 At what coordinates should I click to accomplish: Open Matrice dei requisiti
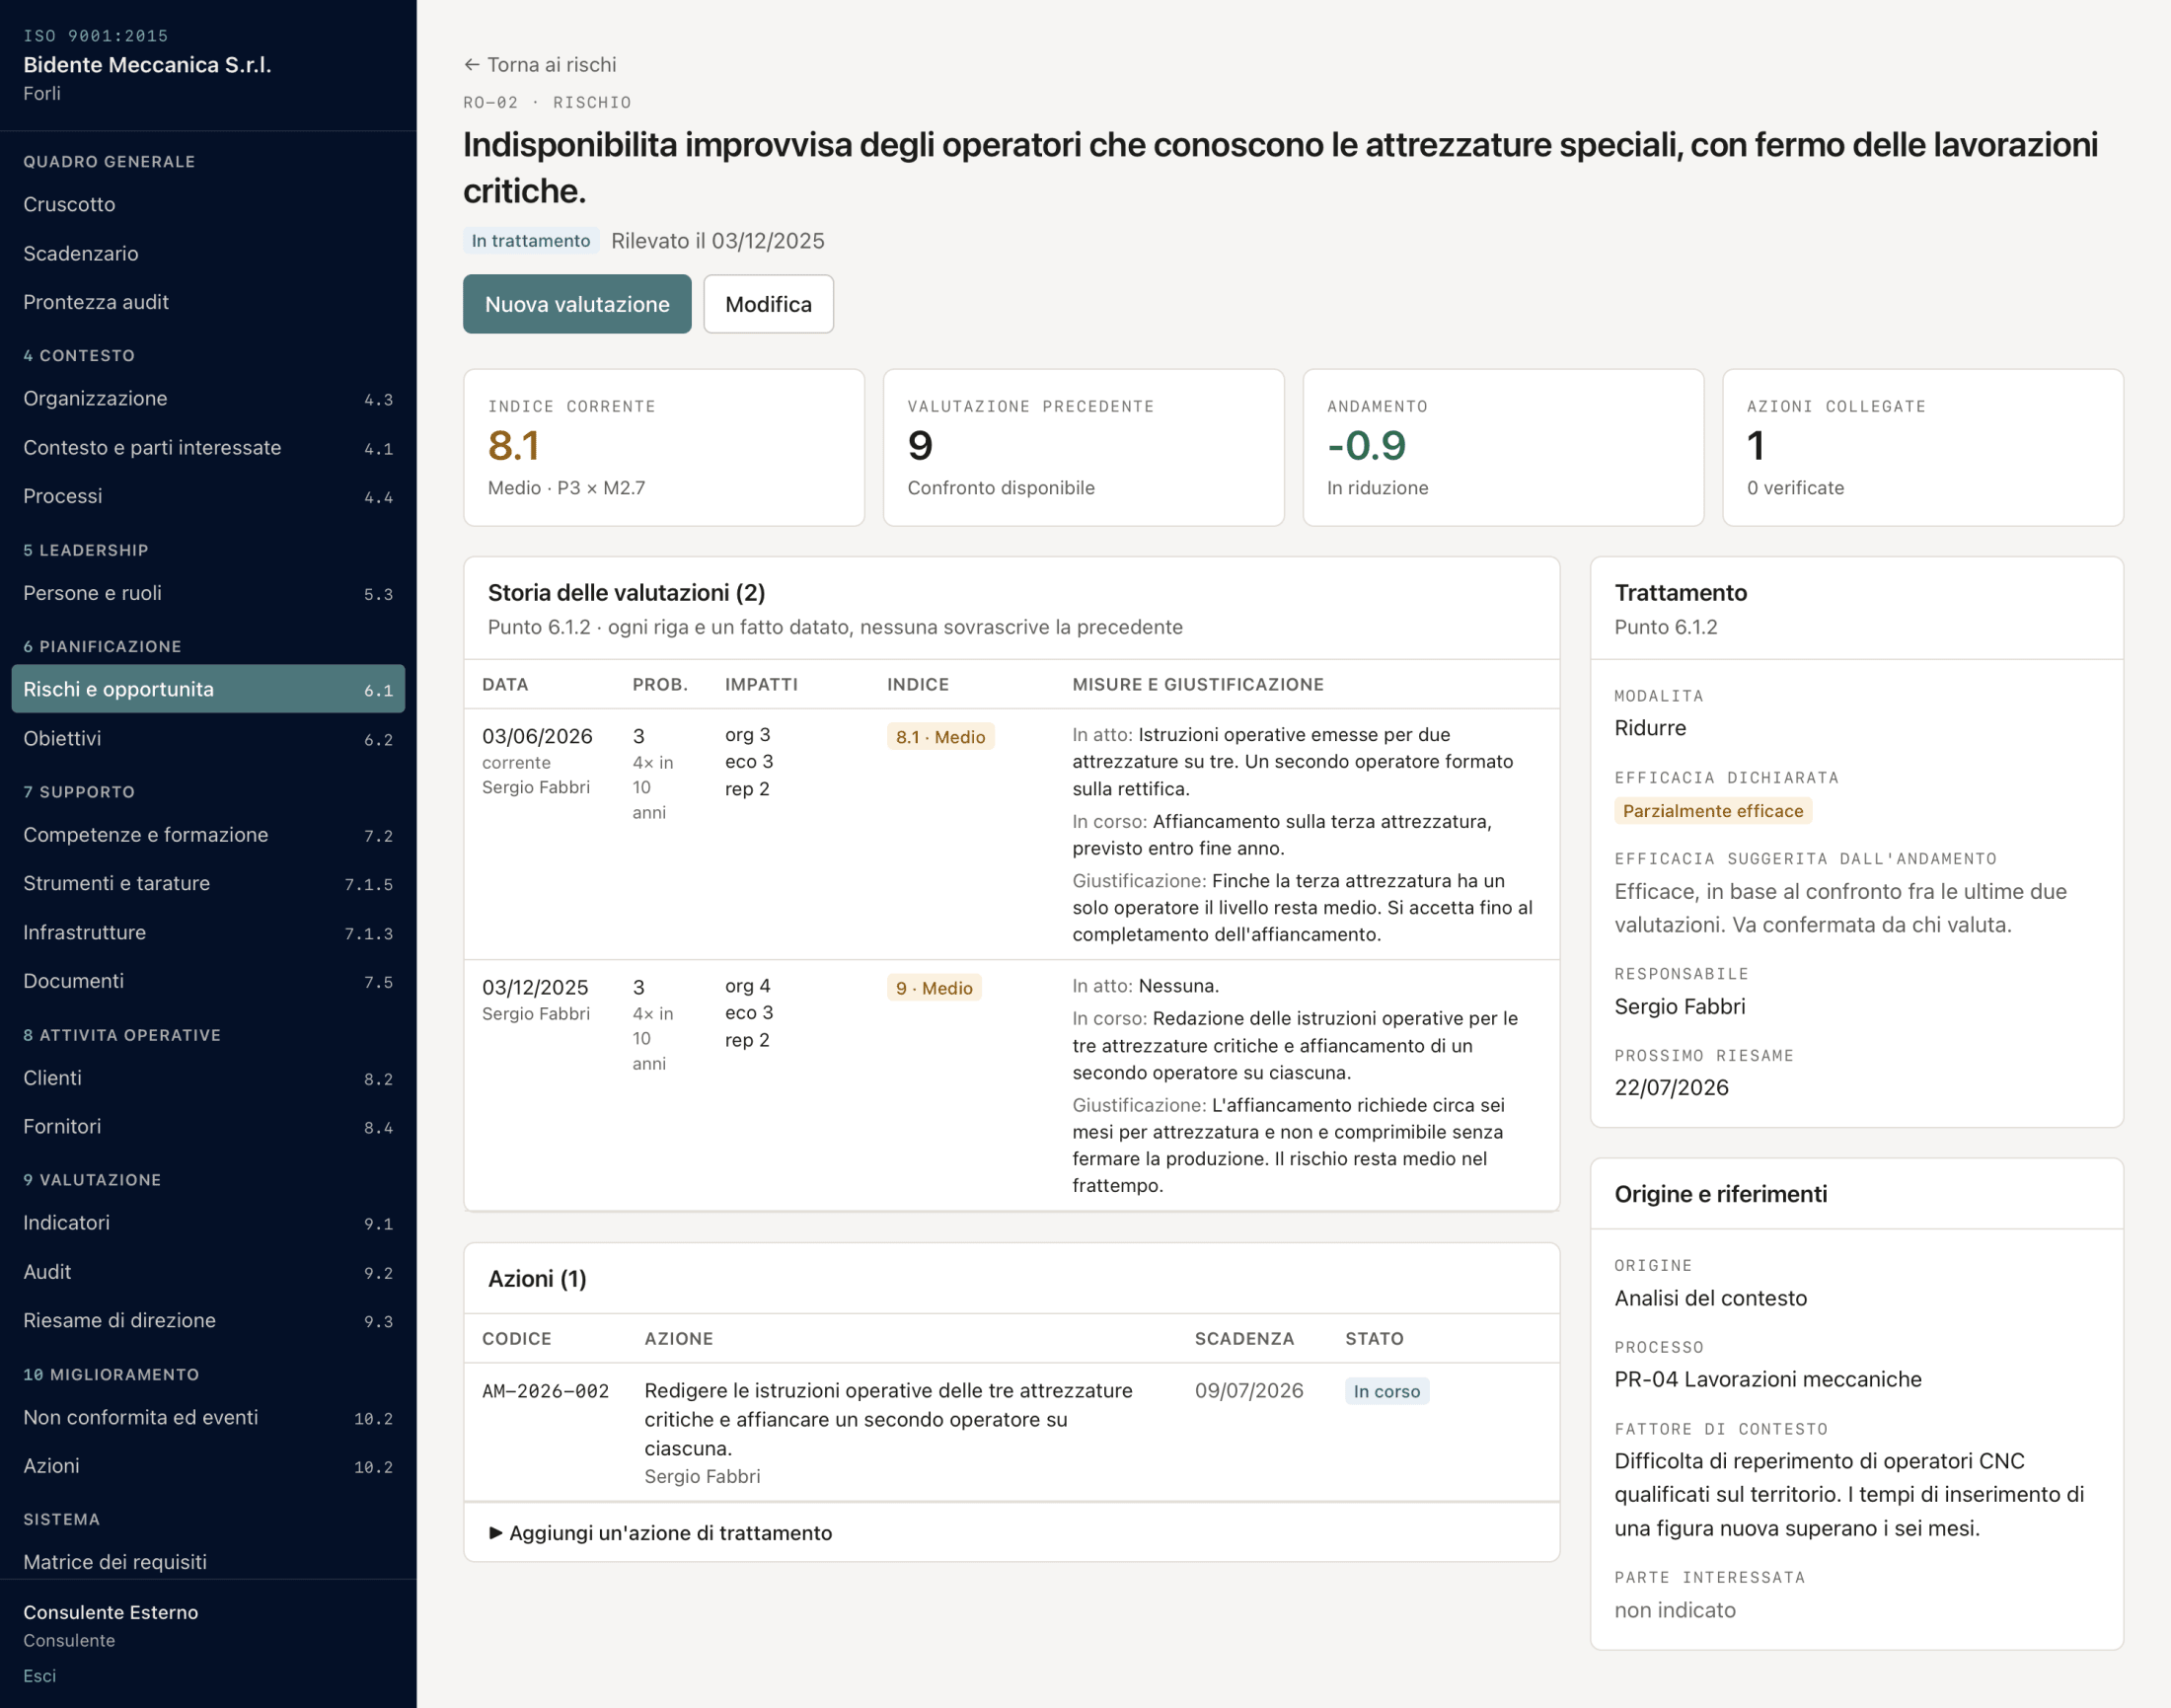pos(208,1562)
